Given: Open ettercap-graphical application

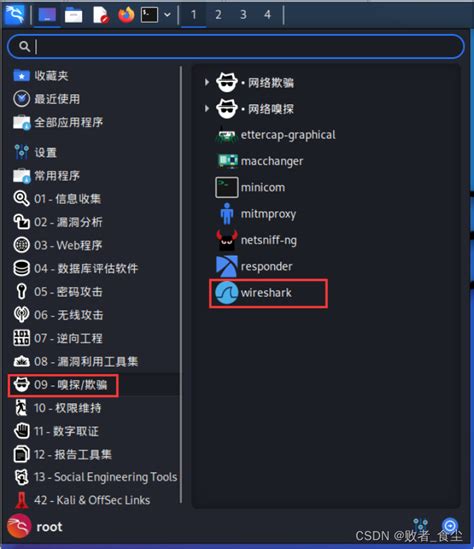Looking at the screenshot, I should tap(276, 135).
